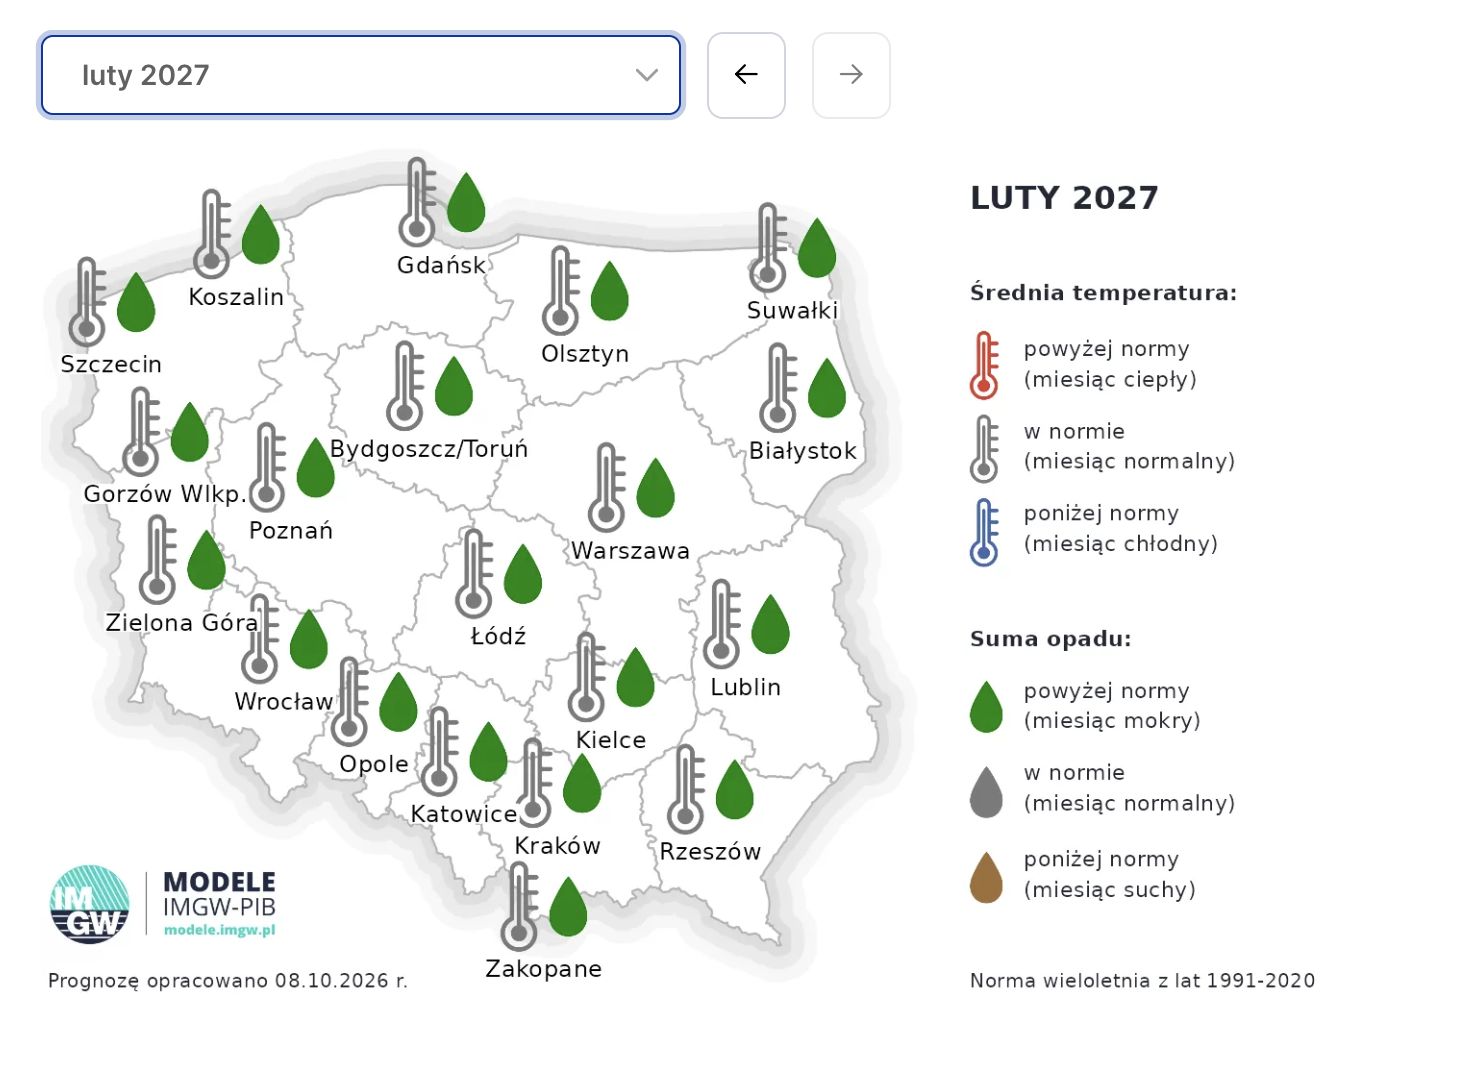Click the thermometer icon above Wrocław
Image resolution: width=1466 pixels, height=1080 pixels.
tap(261, 639)
